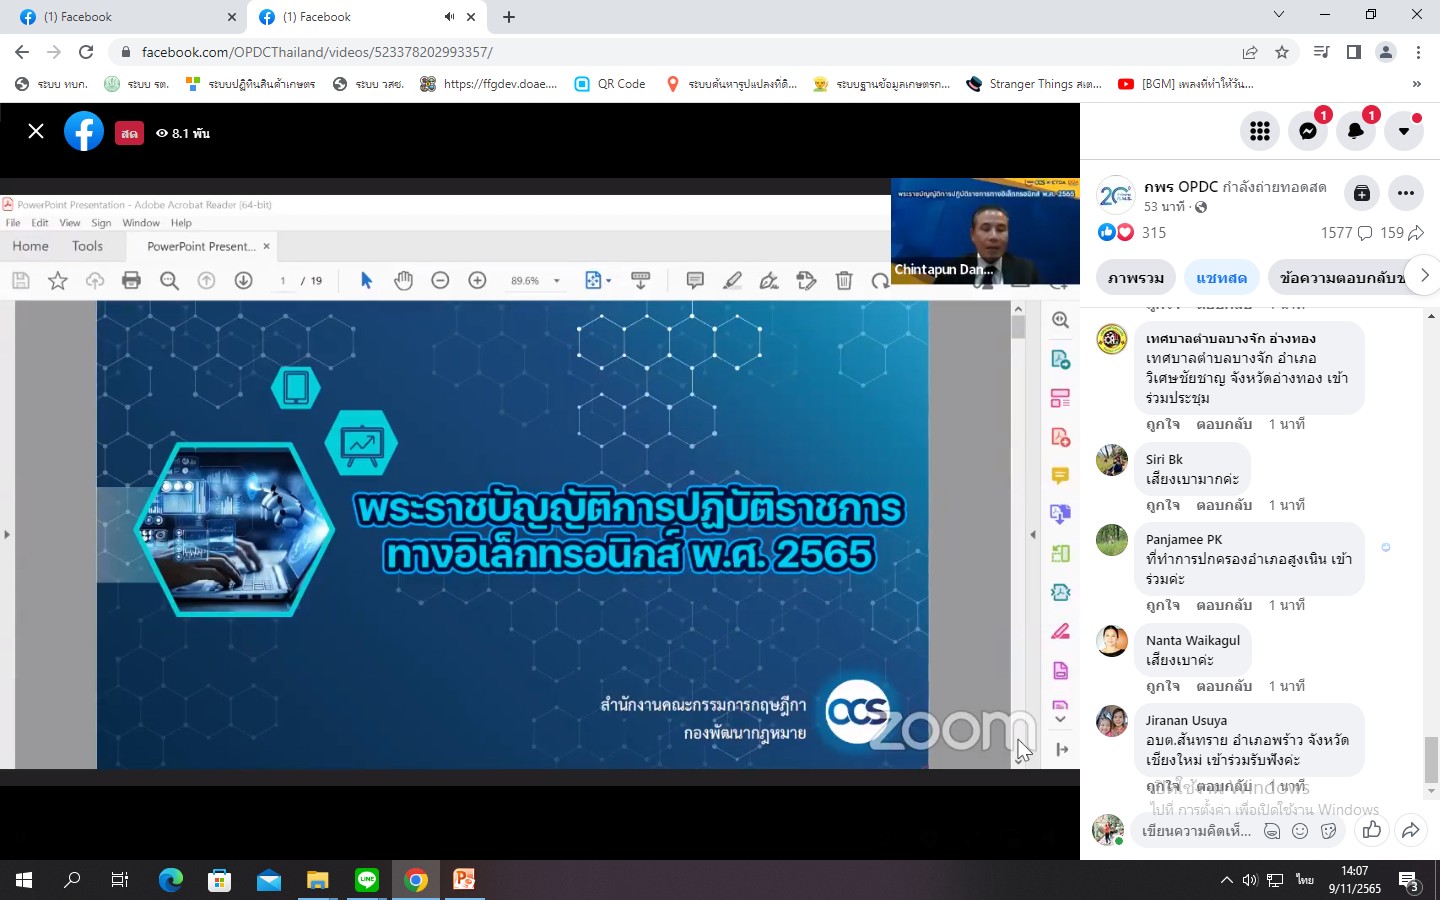Click the share arrow next to comment box

click(1410, 830)
